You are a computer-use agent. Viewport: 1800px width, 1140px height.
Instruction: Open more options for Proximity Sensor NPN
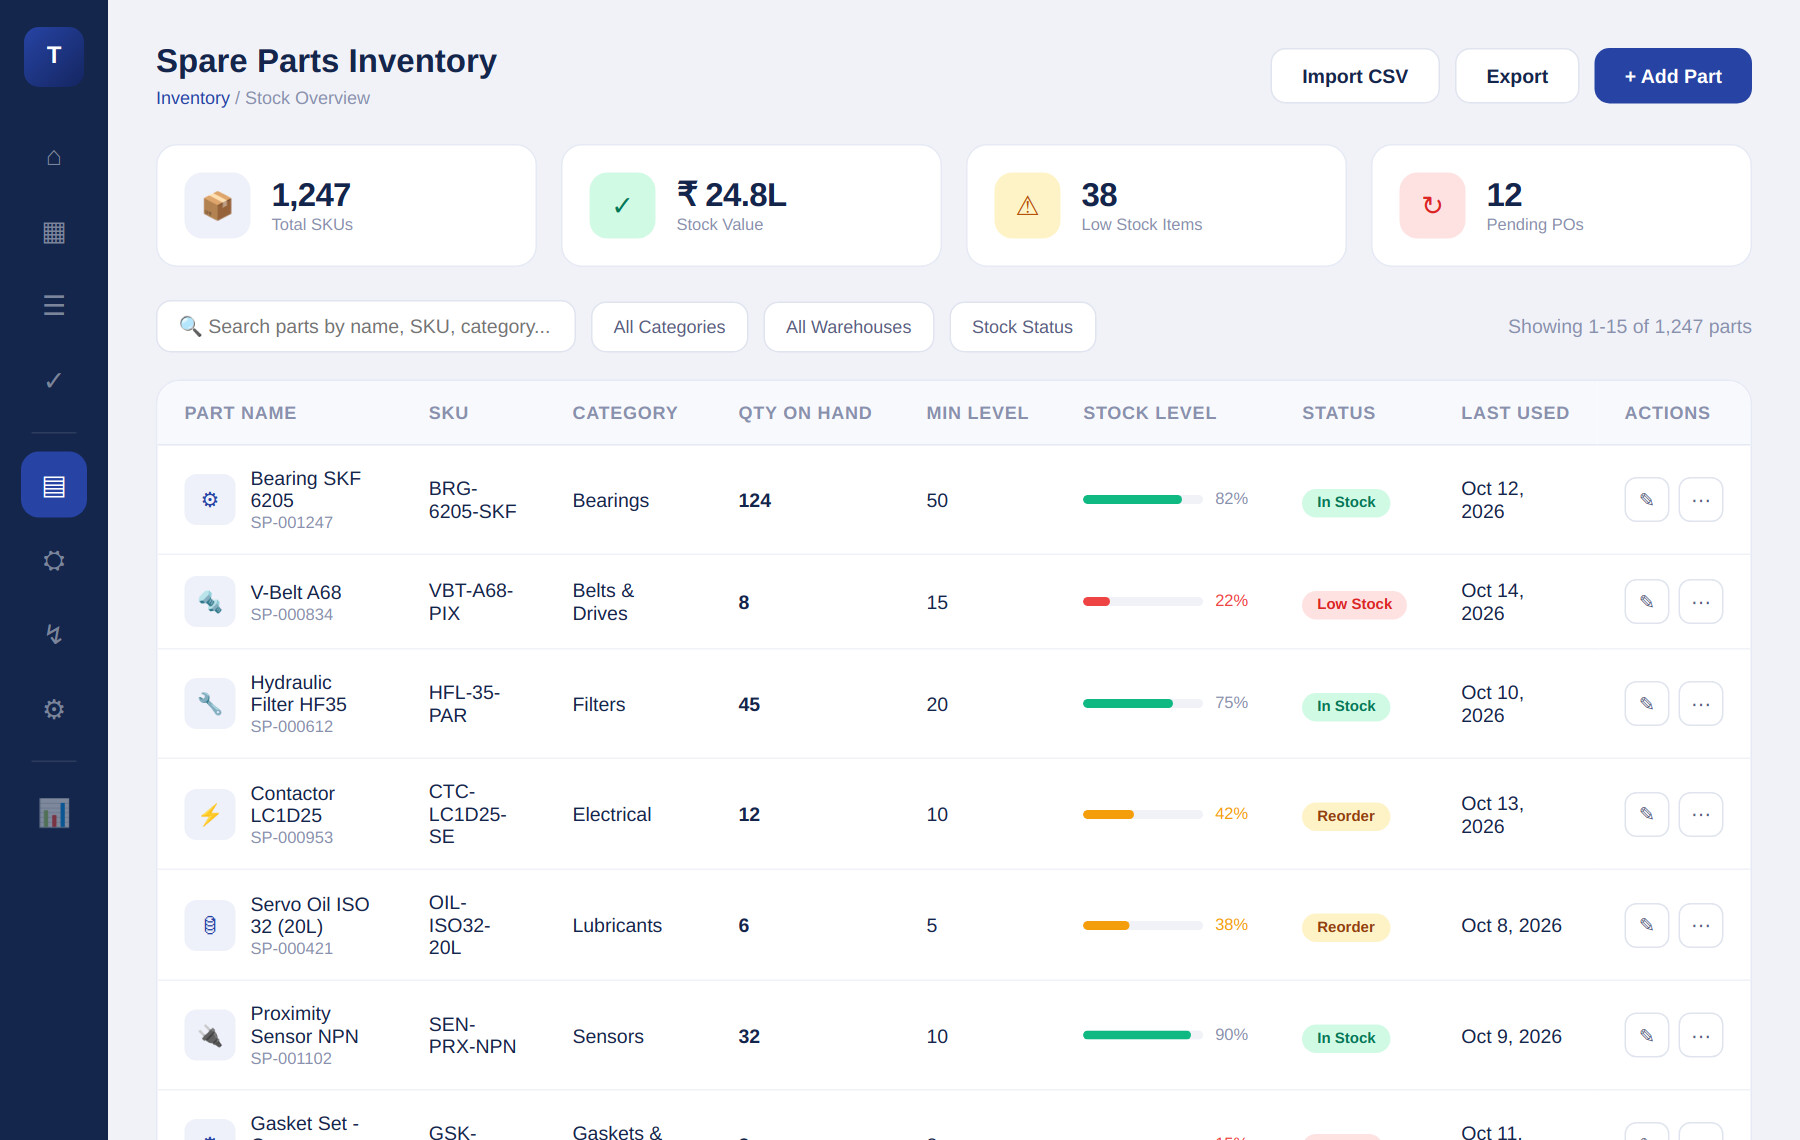pos(1700,1036)
